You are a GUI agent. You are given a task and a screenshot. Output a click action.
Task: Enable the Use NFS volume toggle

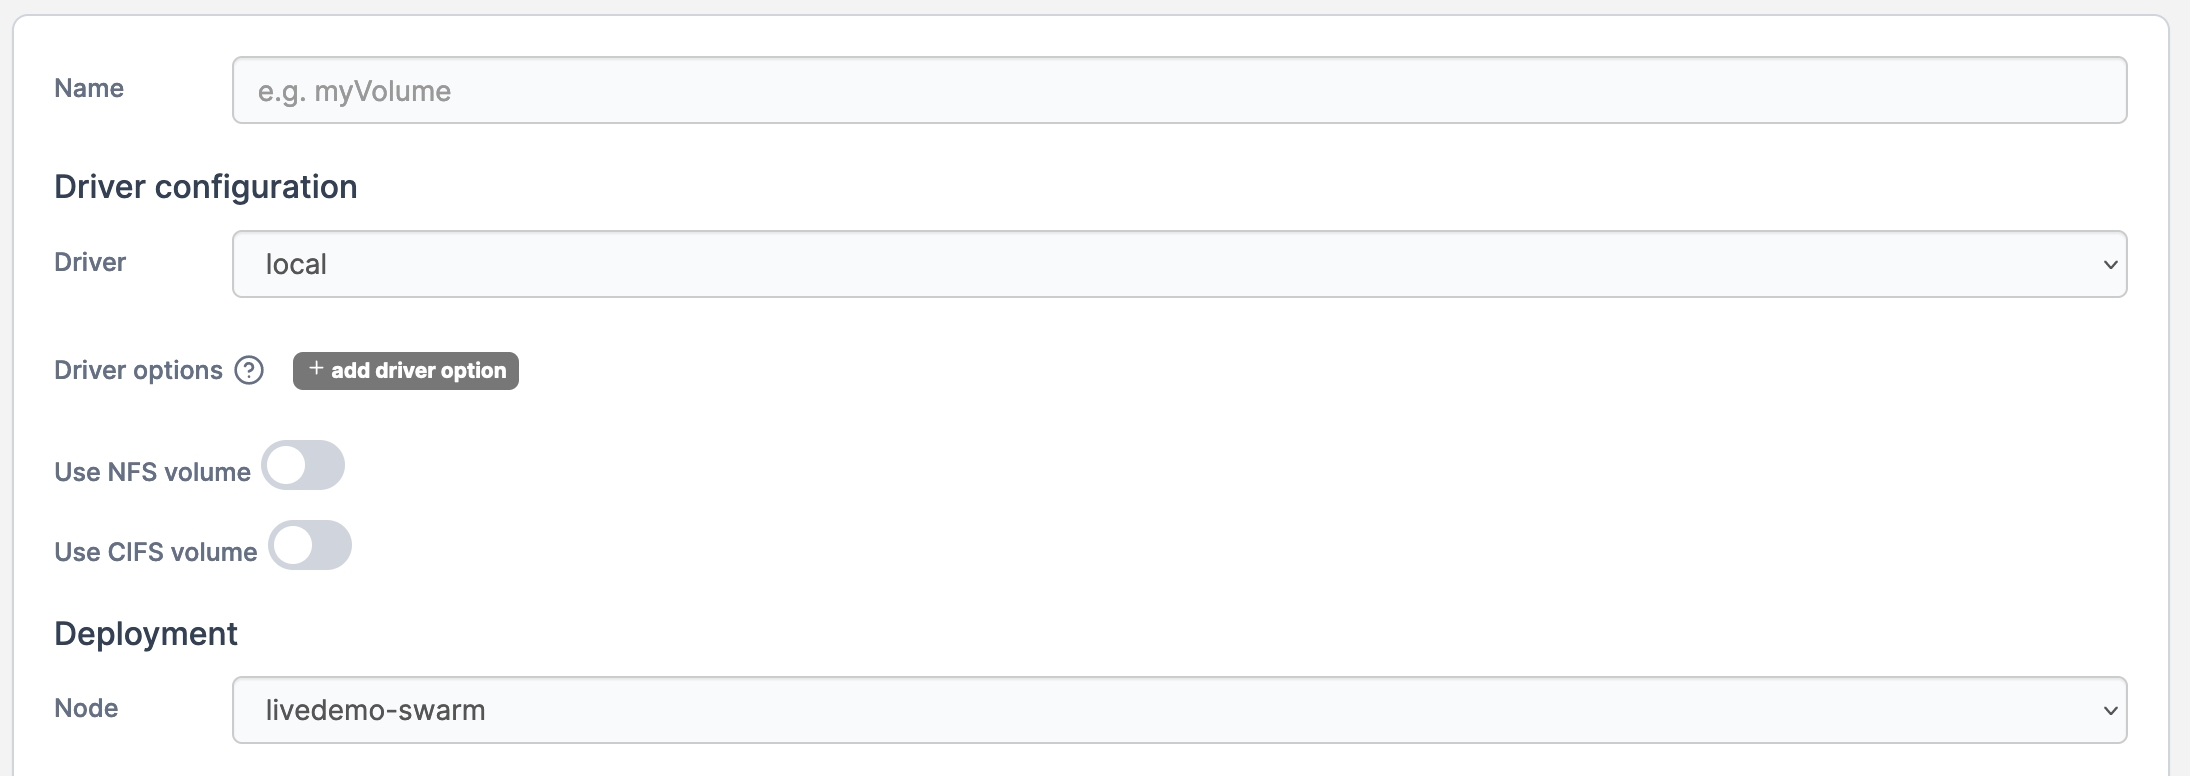click(x=303, y=466)
